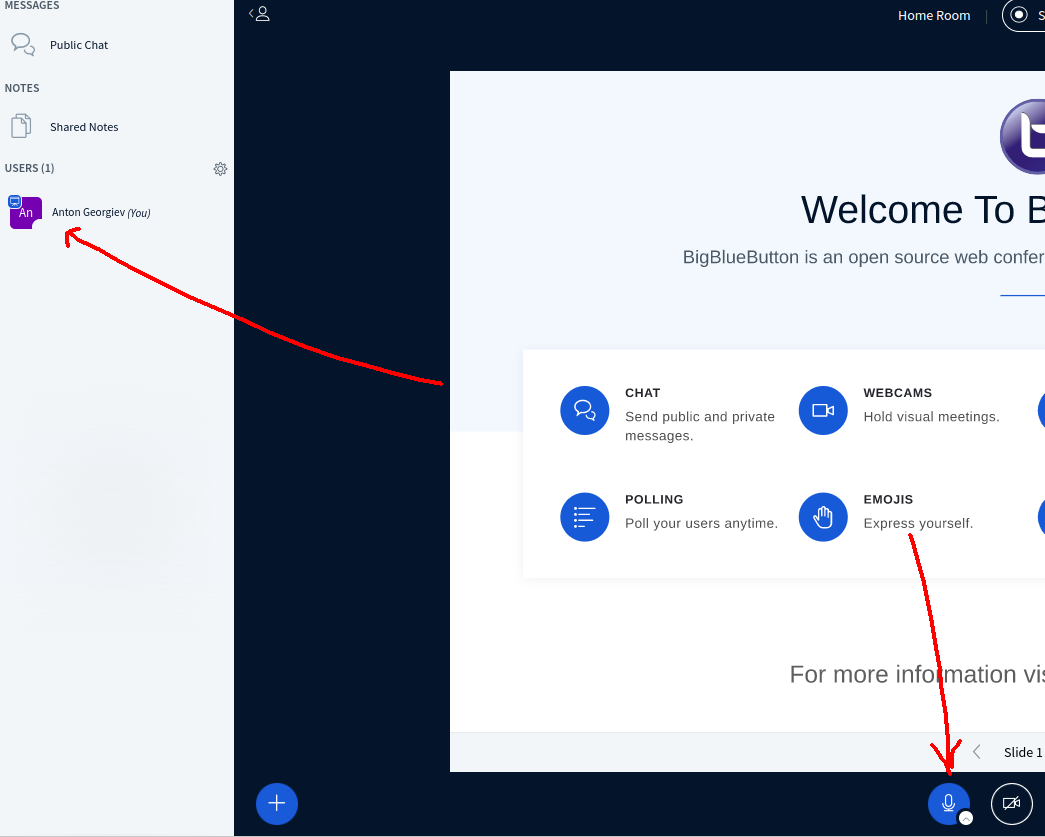Click Anton Georgiev's avatar in the users list
Viewport: 1045px width, 837px height.
tap(25, 212)
